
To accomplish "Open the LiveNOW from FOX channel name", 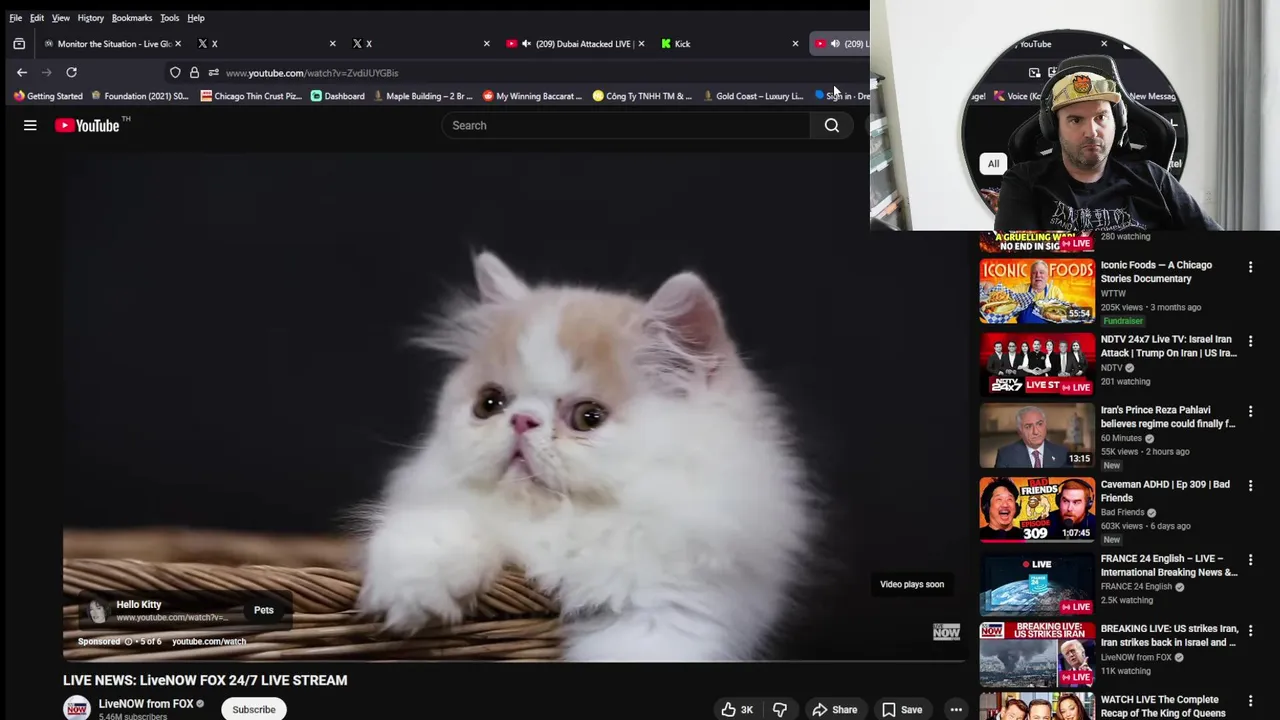I will 146,704.
